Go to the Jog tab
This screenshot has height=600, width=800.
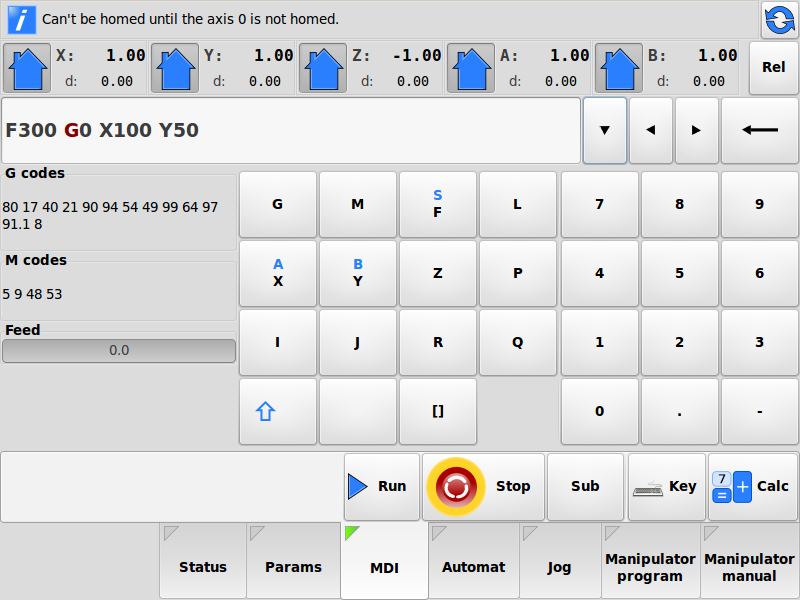560,560
